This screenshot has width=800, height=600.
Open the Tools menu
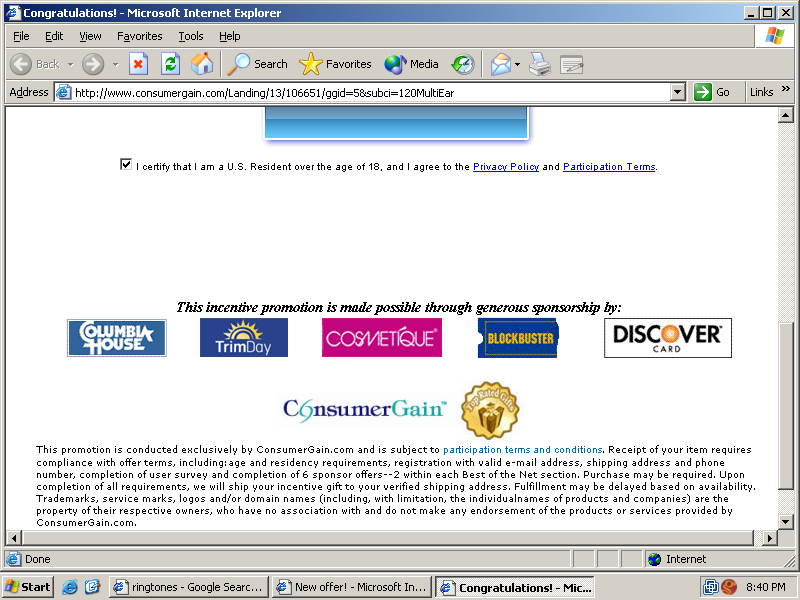tap(191, 36)
